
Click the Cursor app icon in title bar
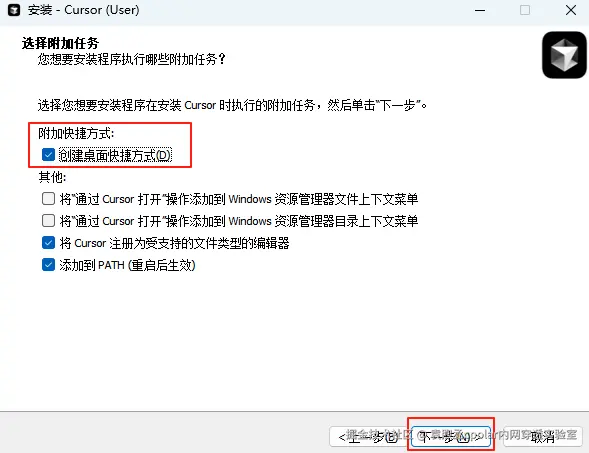pyautogui.click(x=14, y=10)
